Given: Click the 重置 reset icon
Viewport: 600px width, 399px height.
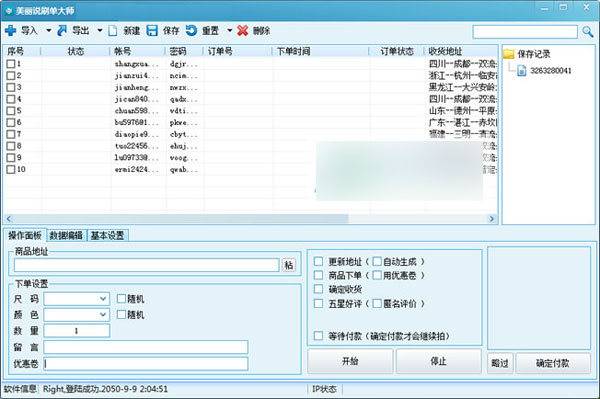Looking at the screenshot, I should click(x=191, y=31).
